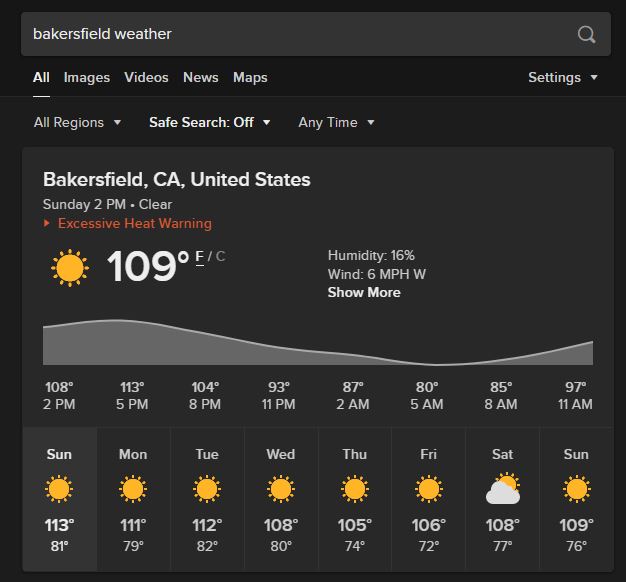This screenshot has height=582, width=626.
Task: Go to the Maps tab
Action: coord(250,77)
